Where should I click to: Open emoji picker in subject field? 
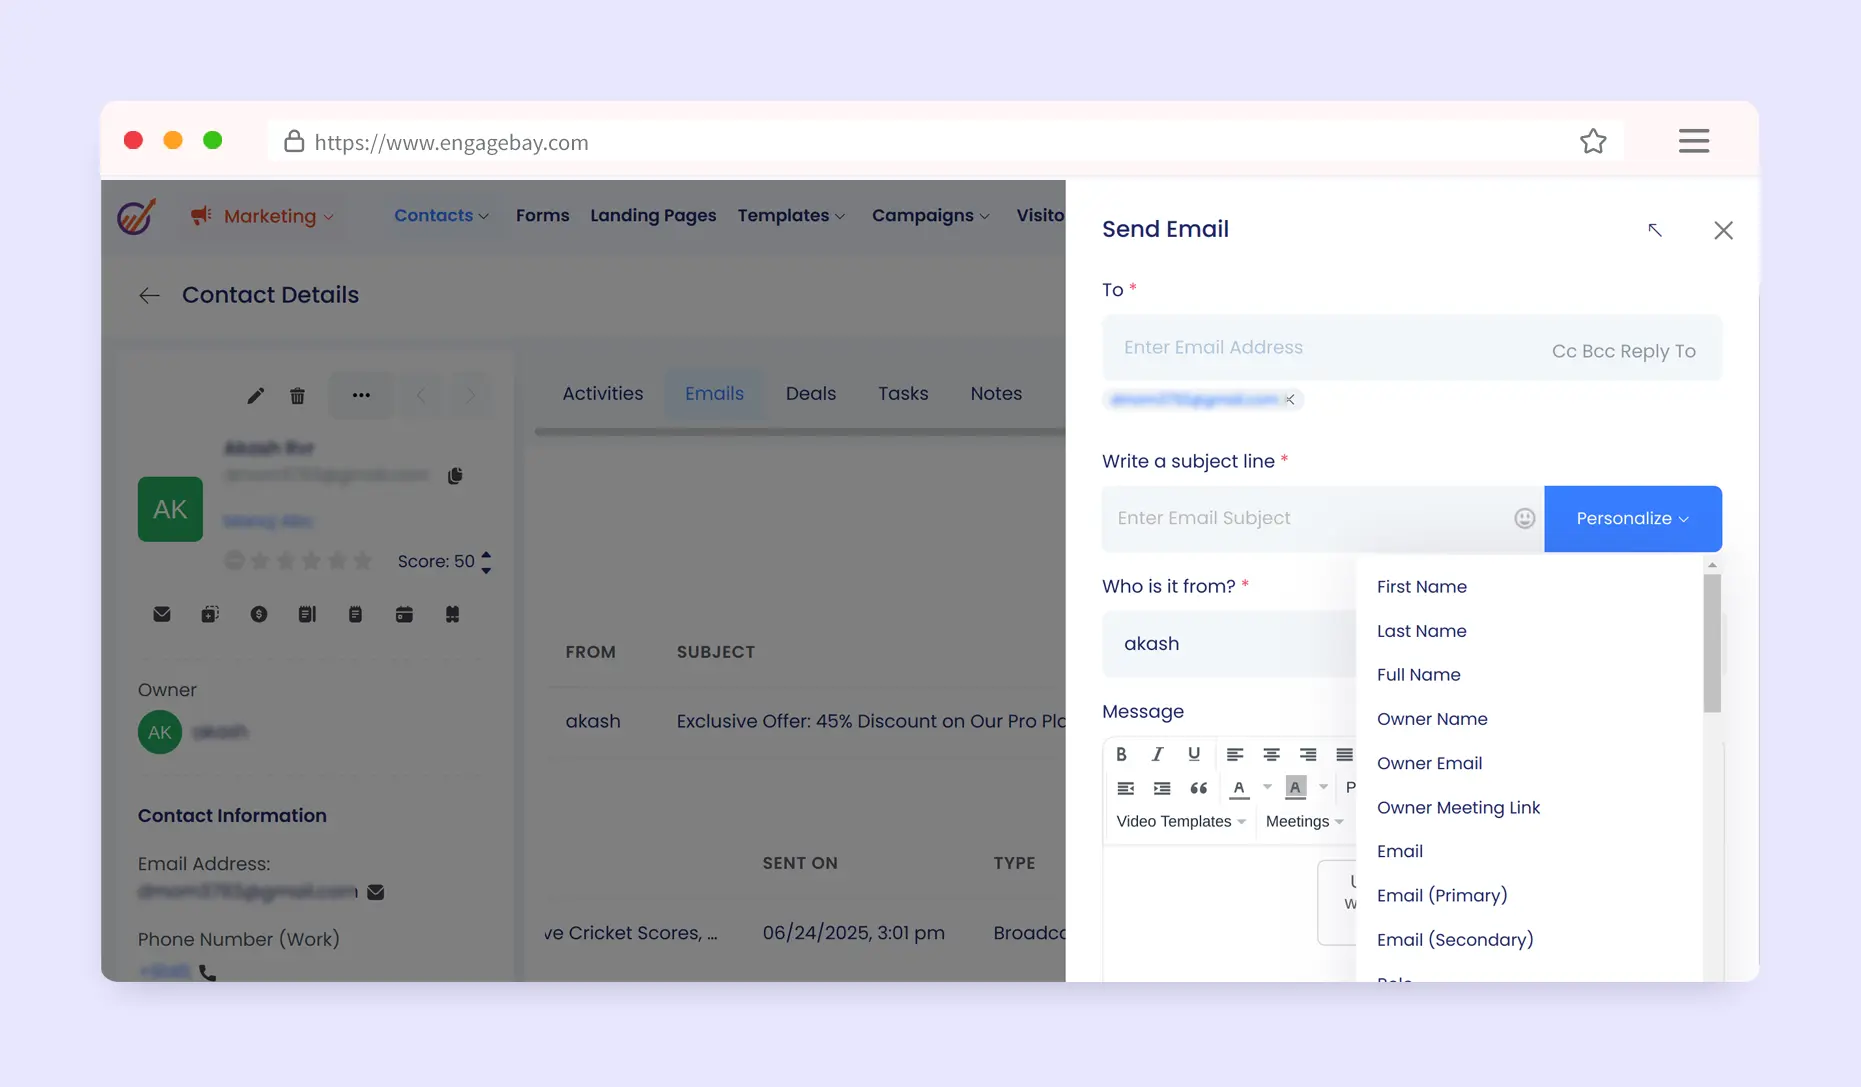click(1524, 518)
